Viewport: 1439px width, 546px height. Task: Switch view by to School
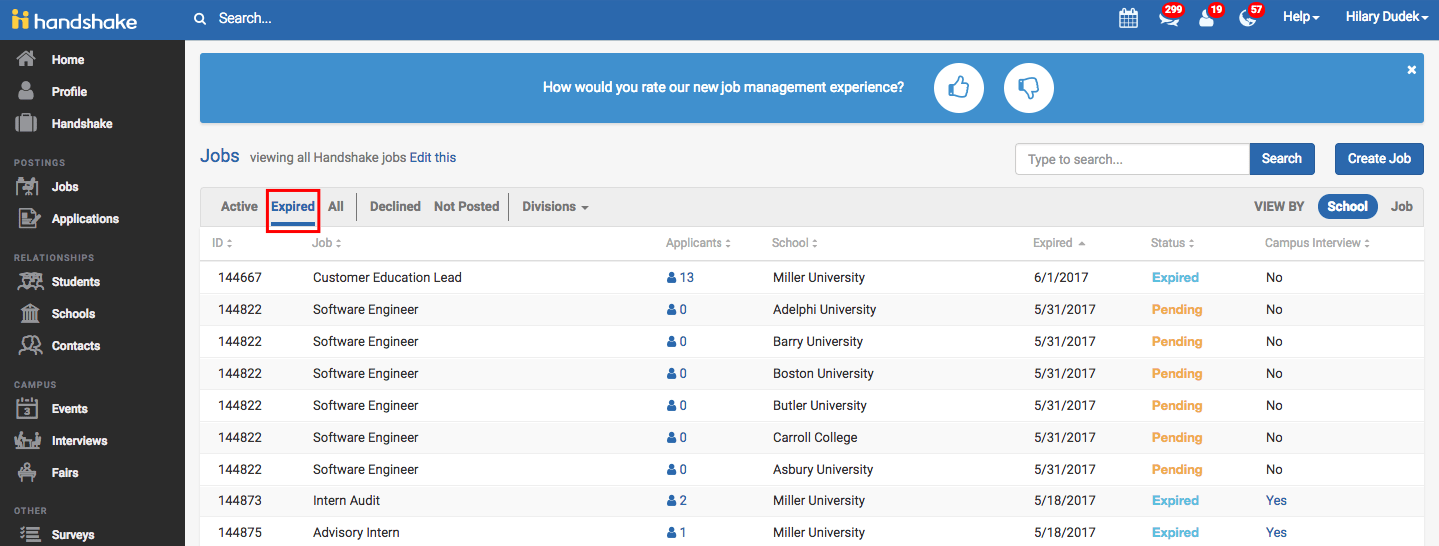[x=1347, y=207]
